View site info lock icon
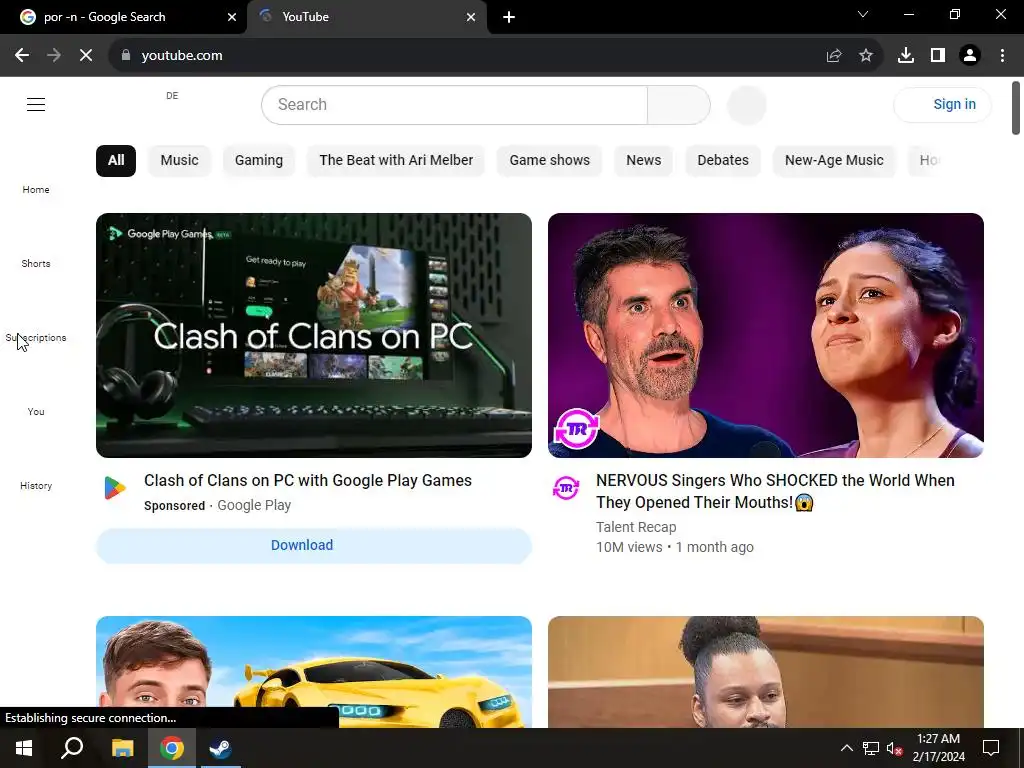 pos(126,56)
